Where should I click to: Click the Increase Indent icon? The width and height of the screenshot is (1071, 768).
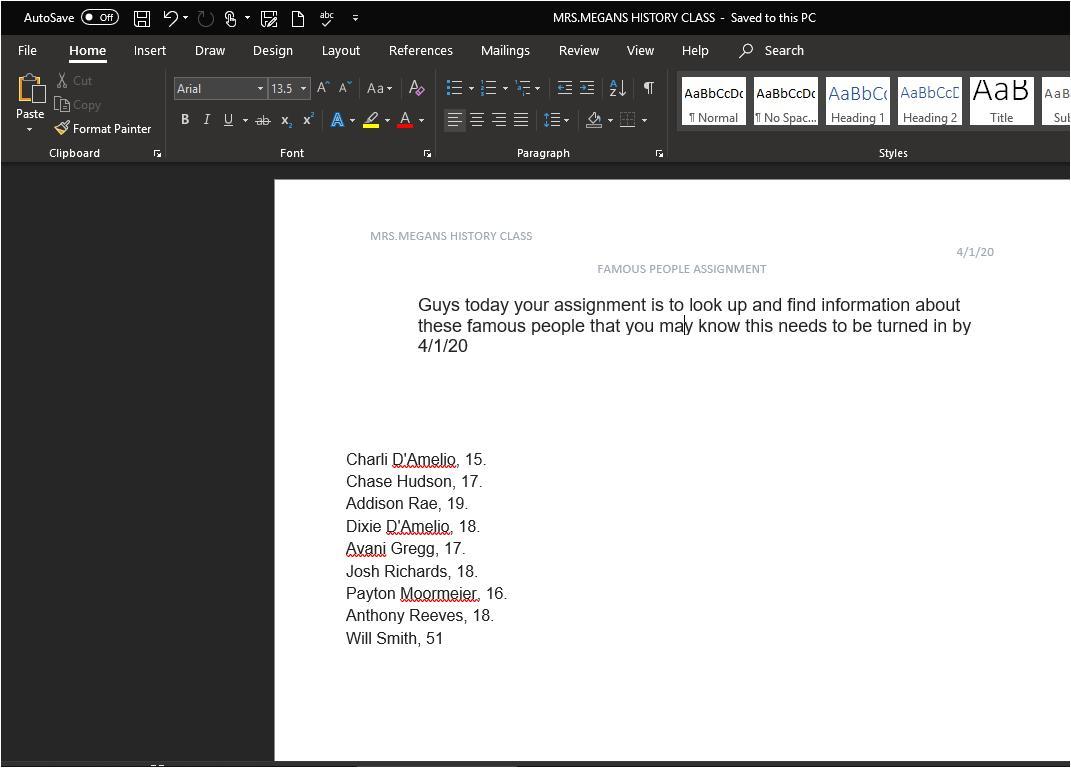[587, 88]
